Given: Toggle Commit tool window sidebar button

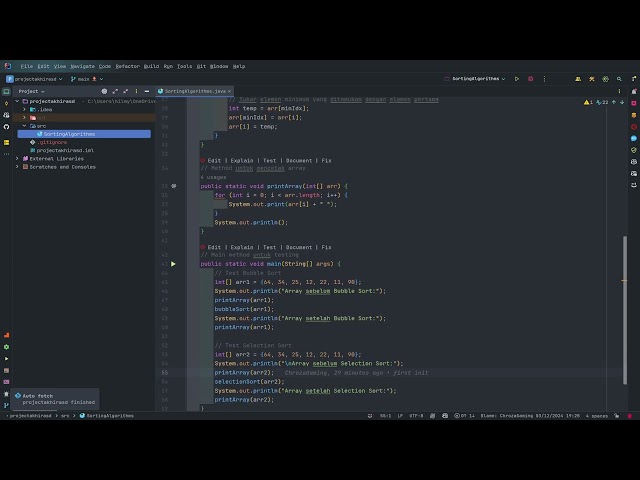Looking at the screenshot, I should point(6,103).
